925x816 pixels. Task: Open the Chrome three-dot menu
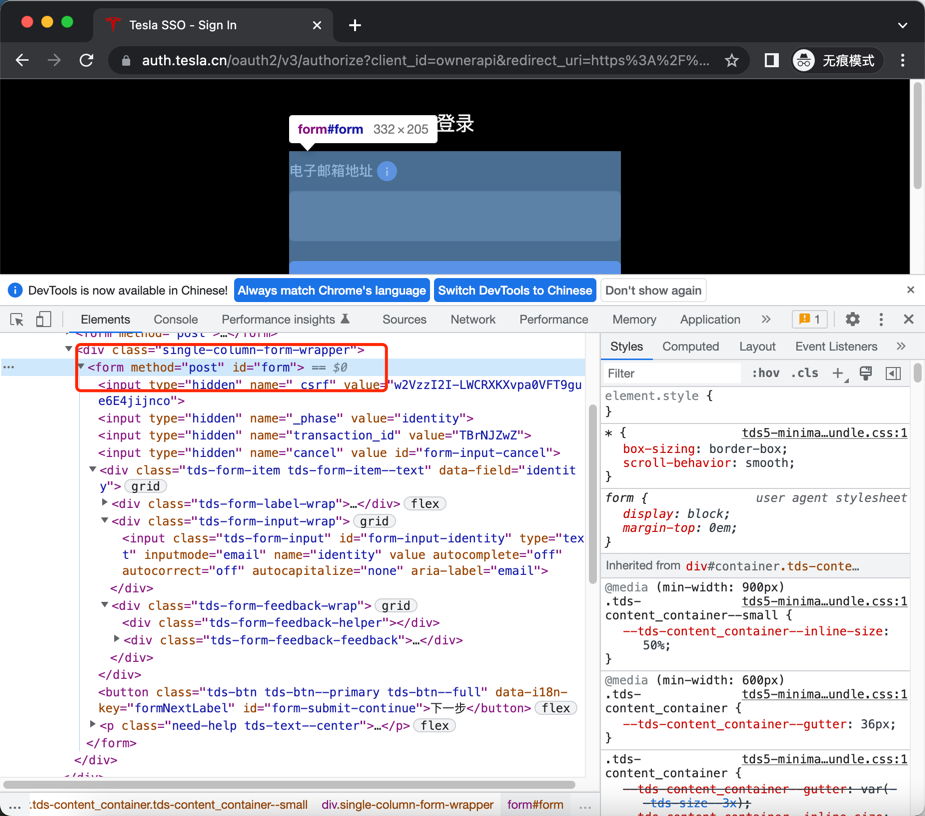[903, 60]
